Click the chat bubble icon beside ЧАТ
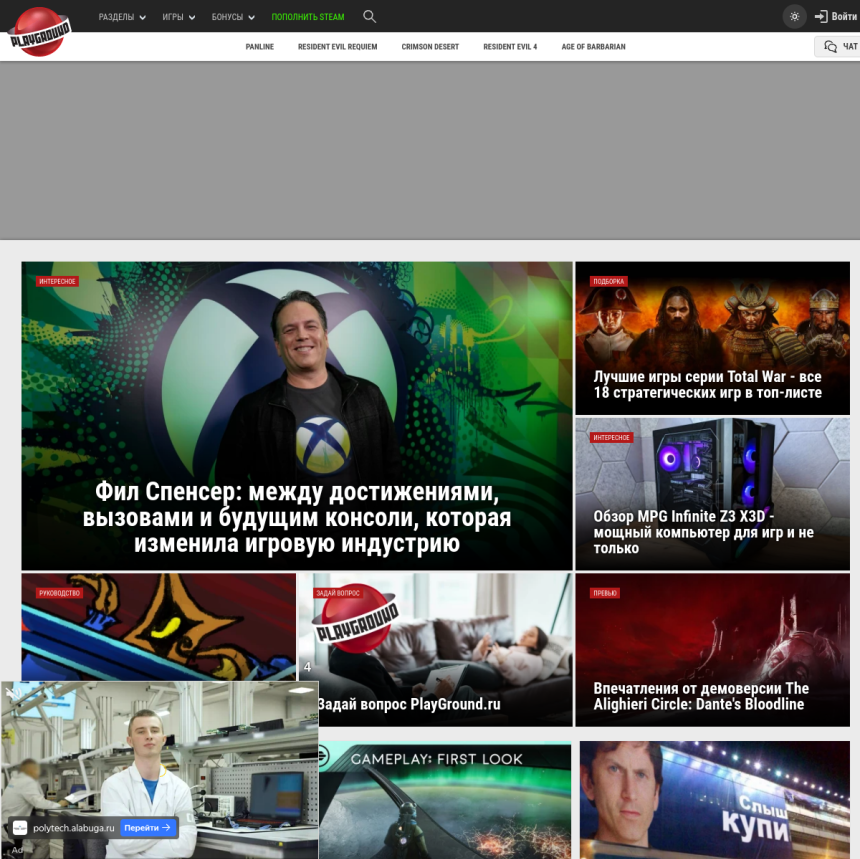Image resolution: width=860 pixels, height=859 pixels. (830, 47)
